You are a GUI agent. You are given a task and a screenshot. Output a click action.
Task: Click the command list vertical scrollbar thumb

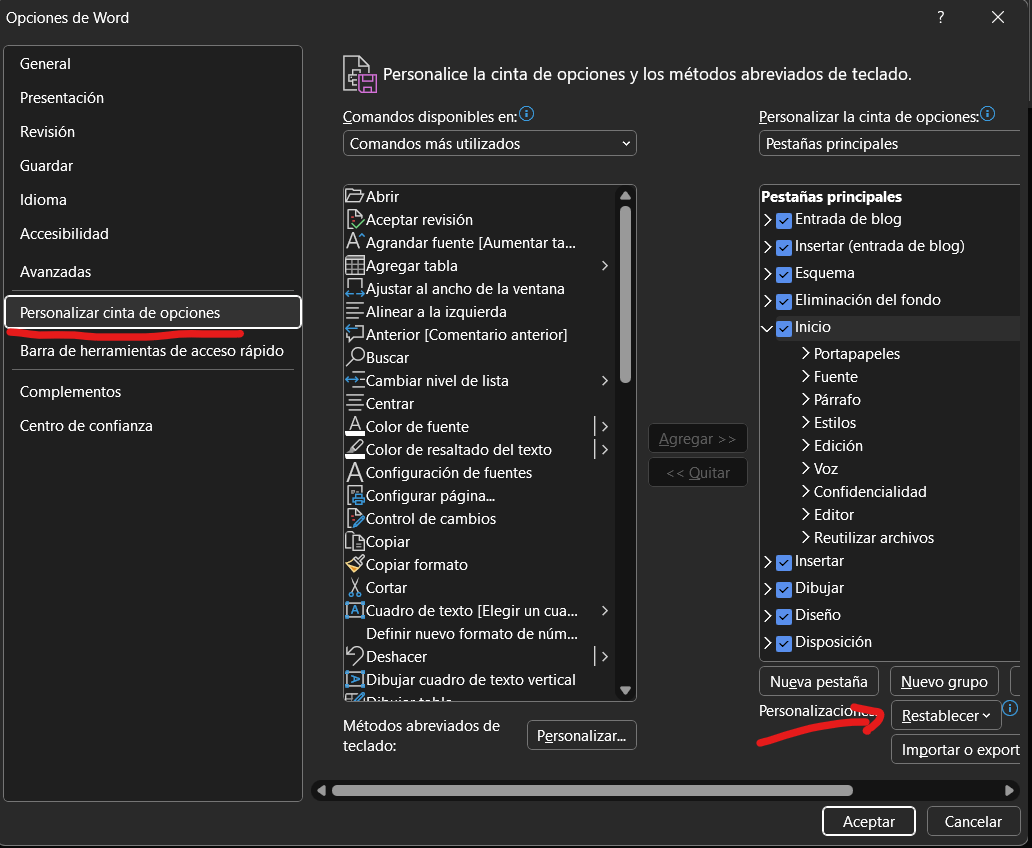coord(625,294)
